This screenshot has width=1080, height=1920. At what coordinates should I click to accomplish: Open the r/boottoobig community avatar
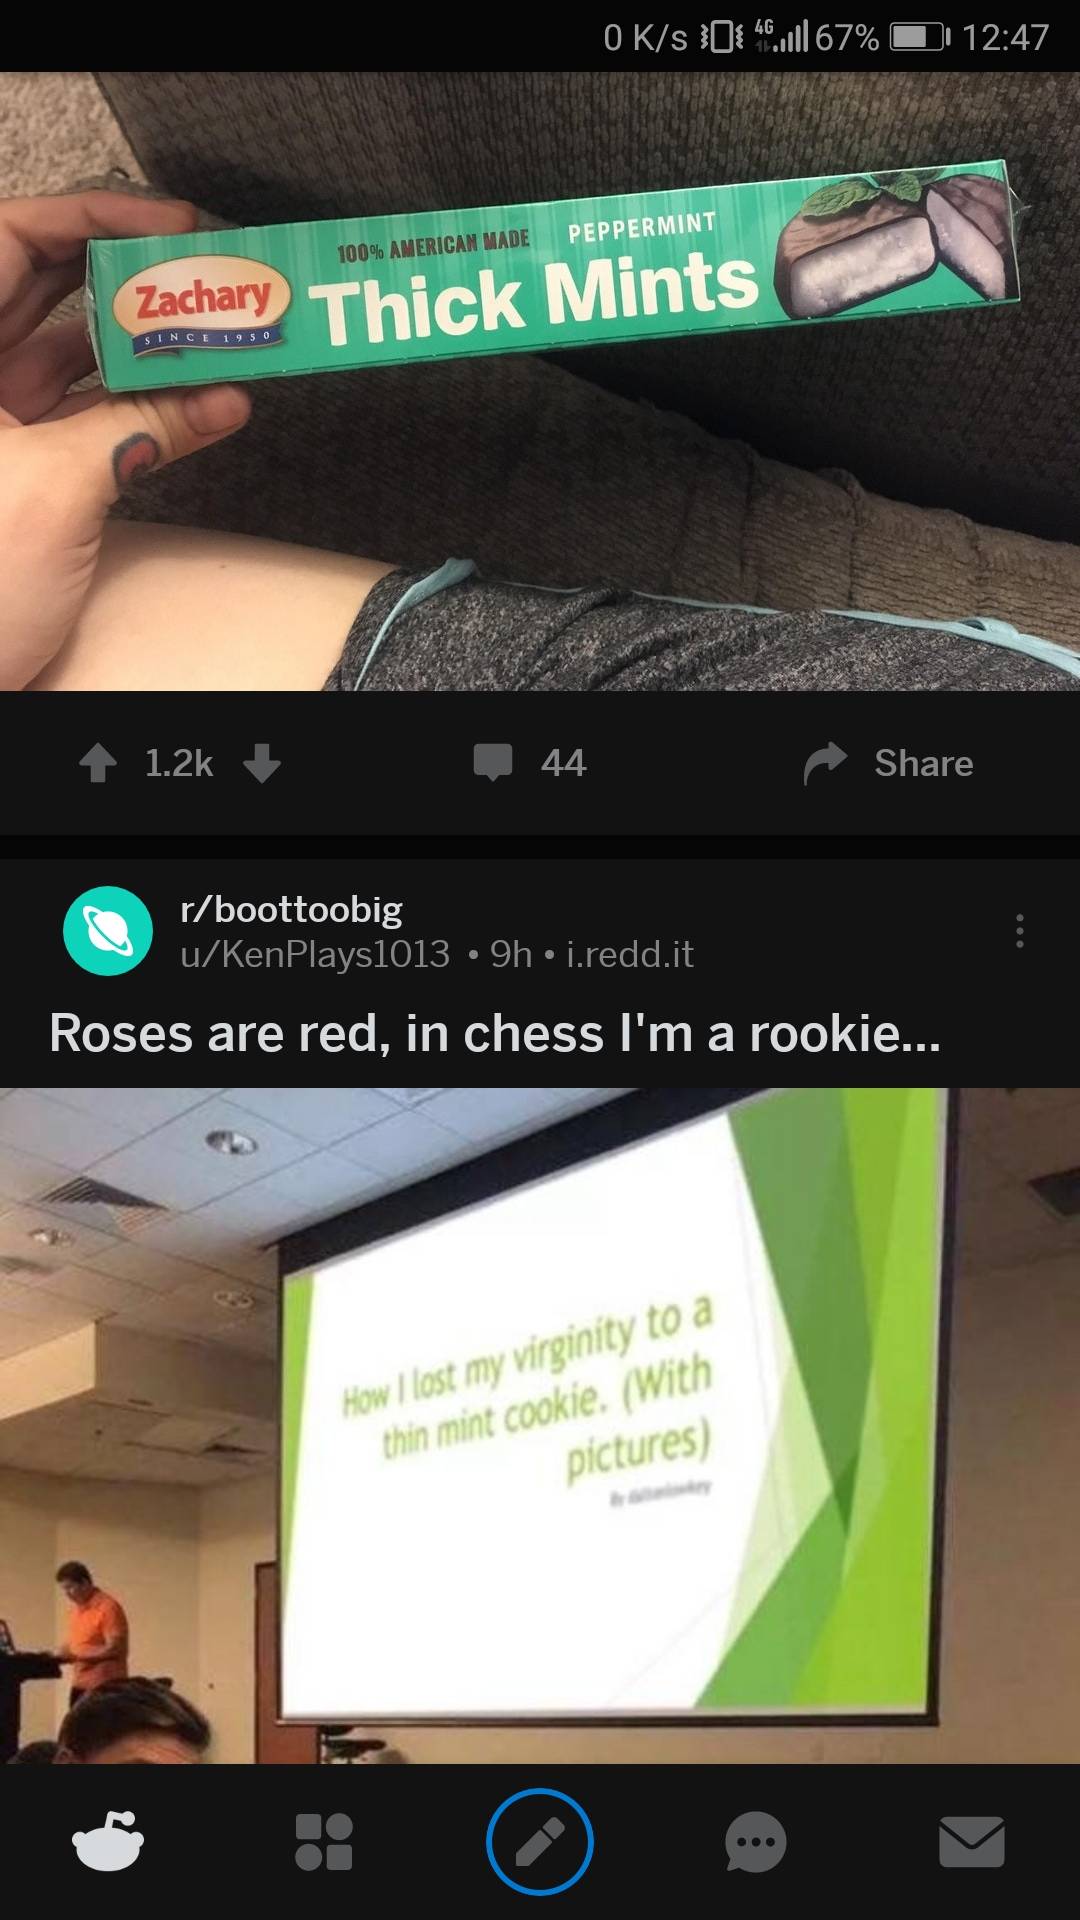(108, 931)
